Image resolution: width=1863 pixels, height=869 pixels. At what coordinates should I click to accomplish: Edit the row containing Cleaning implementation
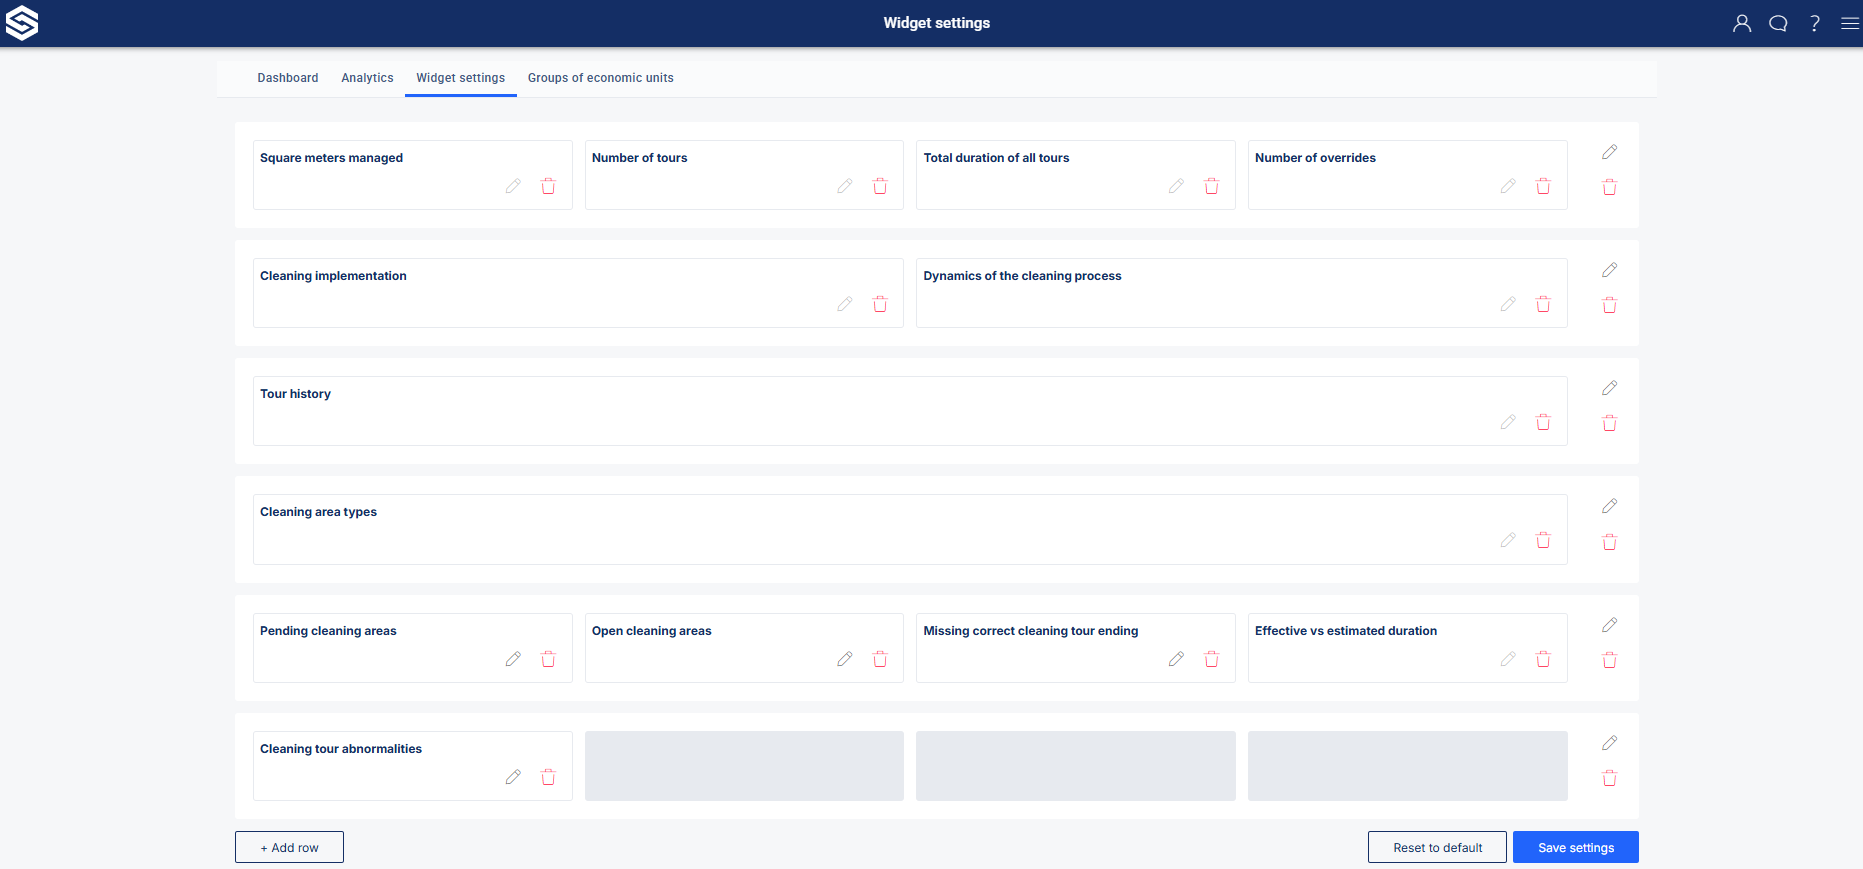[x=1609, y=270]
